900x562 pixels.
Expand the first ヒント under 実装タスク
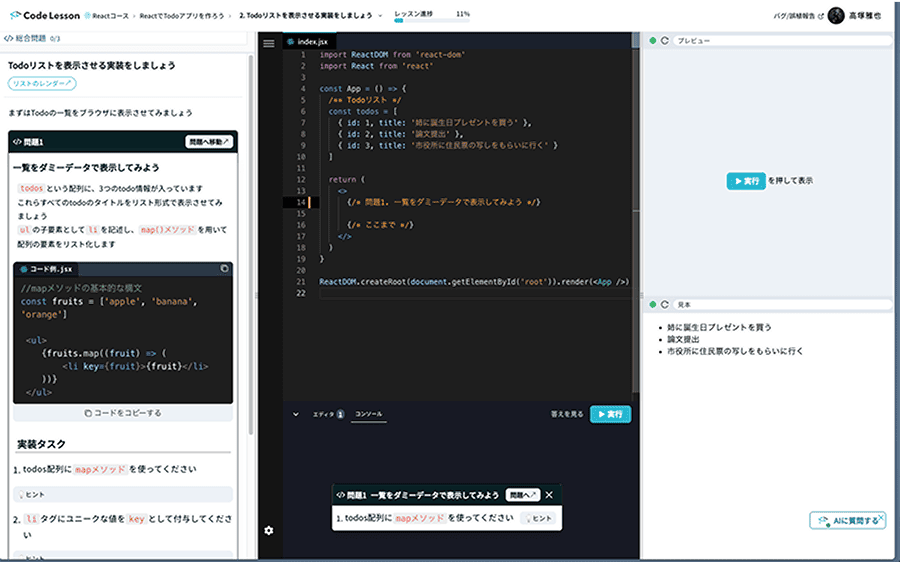click(x=36, y=494)
